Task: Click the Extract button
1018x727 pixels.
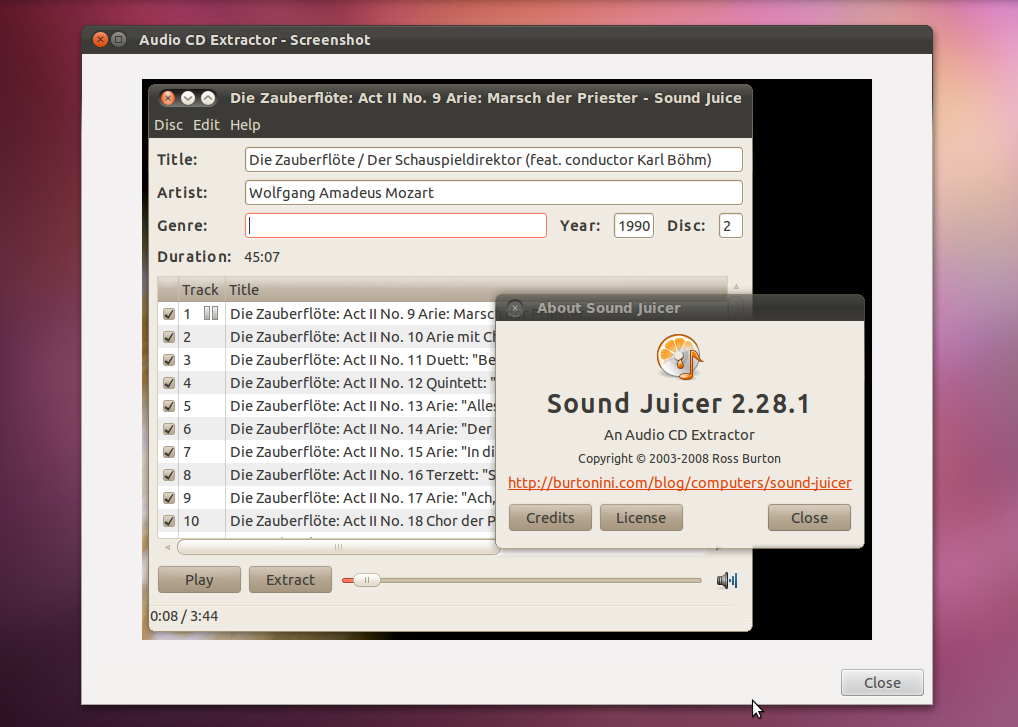Action: pos(290,580)
